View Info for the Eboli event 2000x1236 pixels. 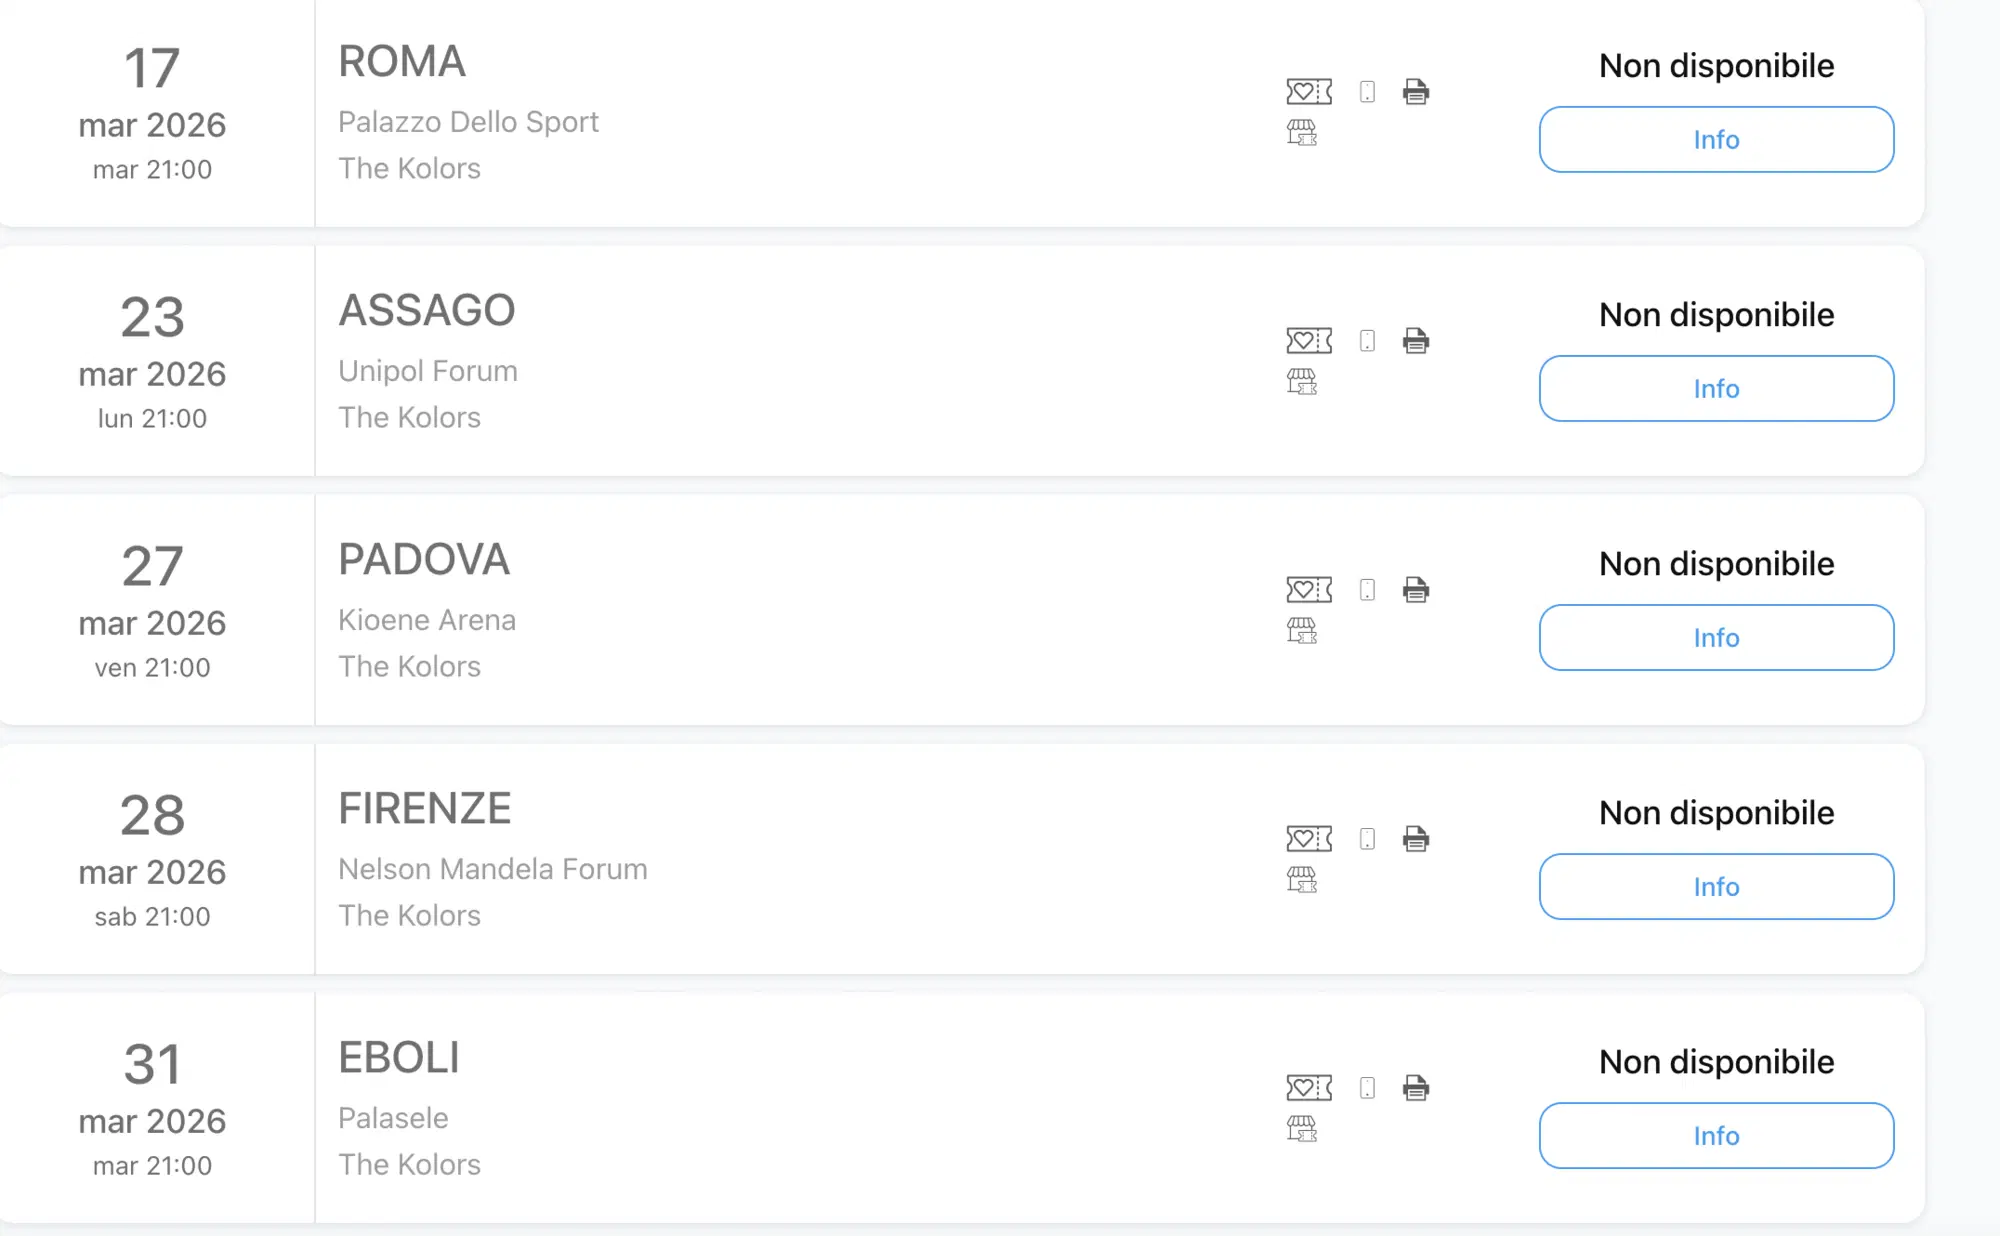tap(1715, 1136)
